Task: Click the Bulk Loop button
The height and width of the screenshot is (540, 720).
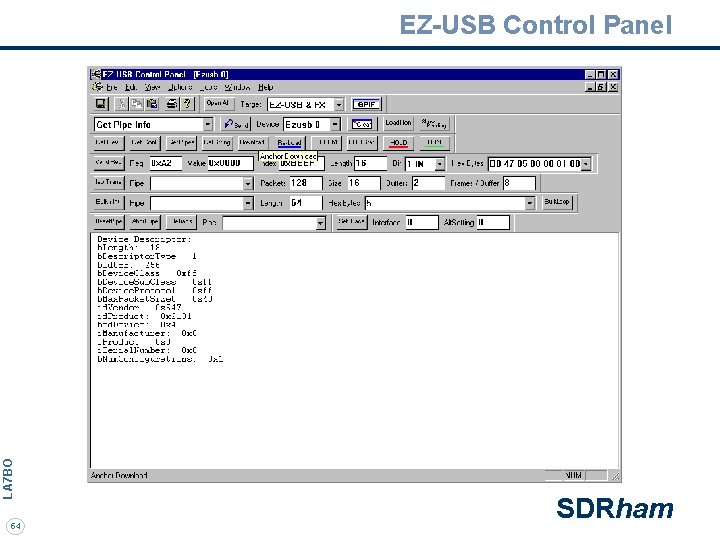Action: [x=557, y=202]
